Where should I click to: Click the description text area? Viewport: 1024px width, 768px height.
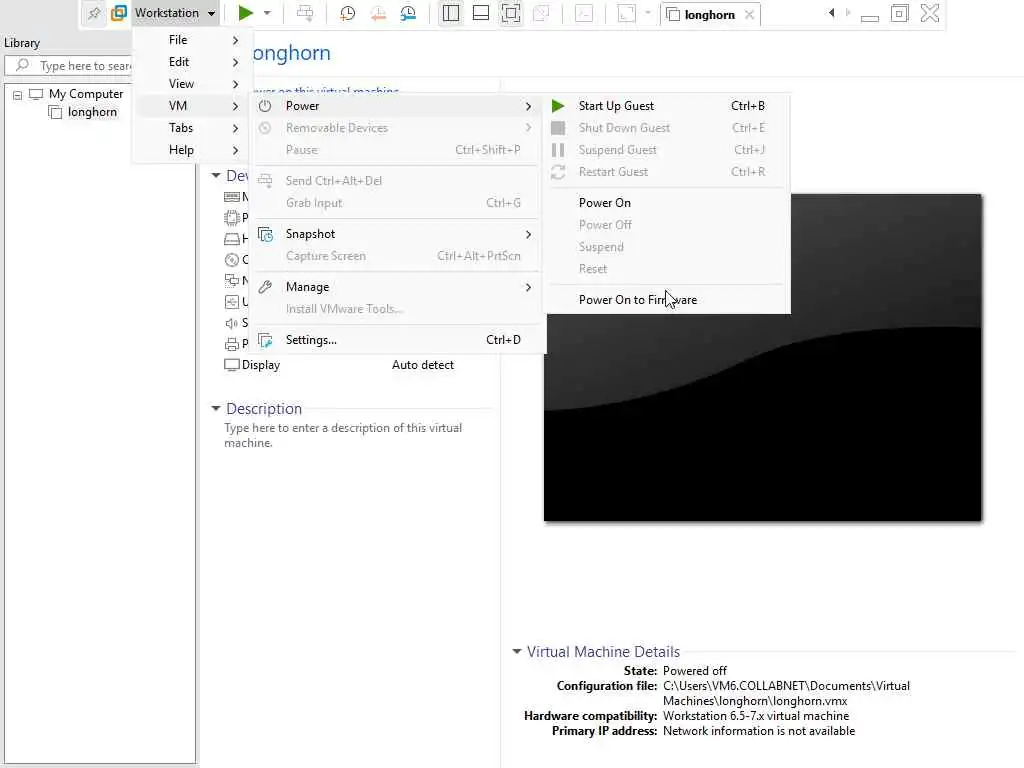343,436
